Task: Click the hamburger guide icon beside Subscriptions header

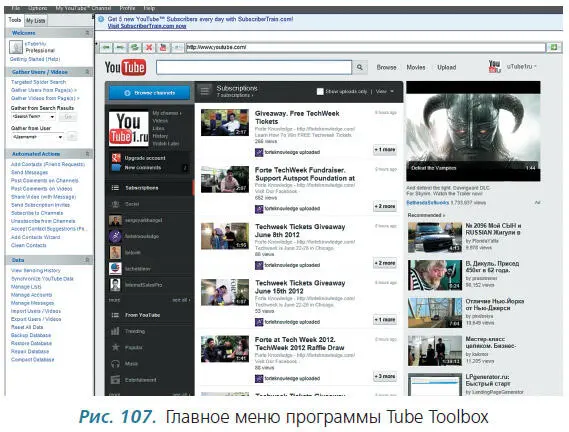Action: click(x=205, y=91)
